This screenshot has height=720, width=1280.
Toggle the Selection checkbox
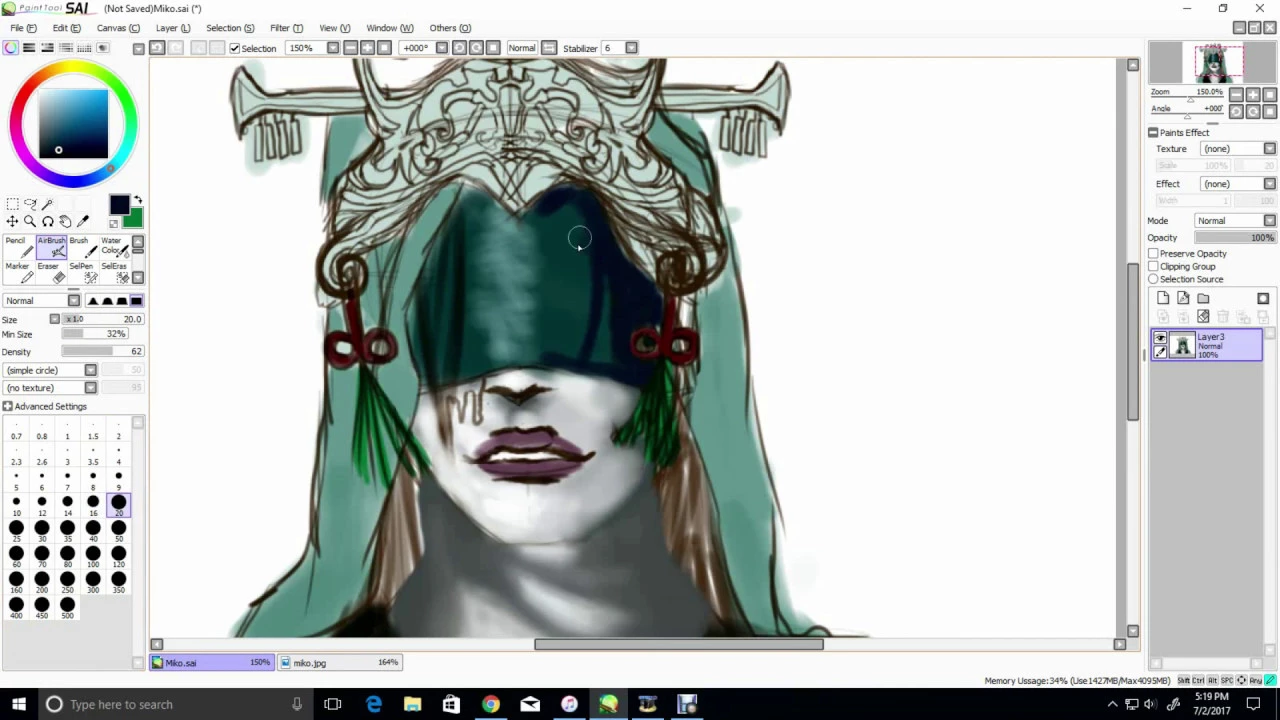pos(235,48)
